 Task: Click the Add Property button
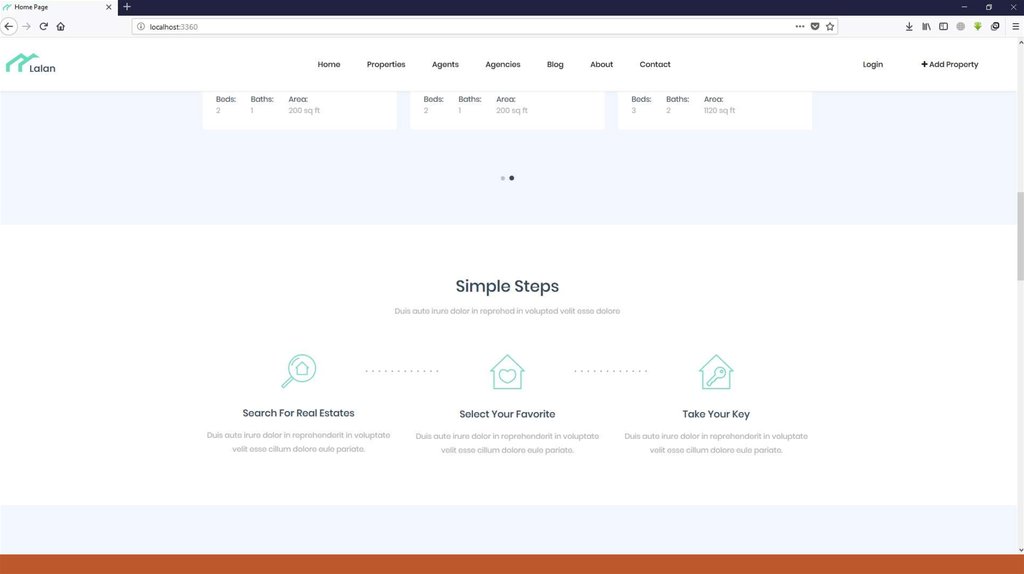[x=949, y=64]
